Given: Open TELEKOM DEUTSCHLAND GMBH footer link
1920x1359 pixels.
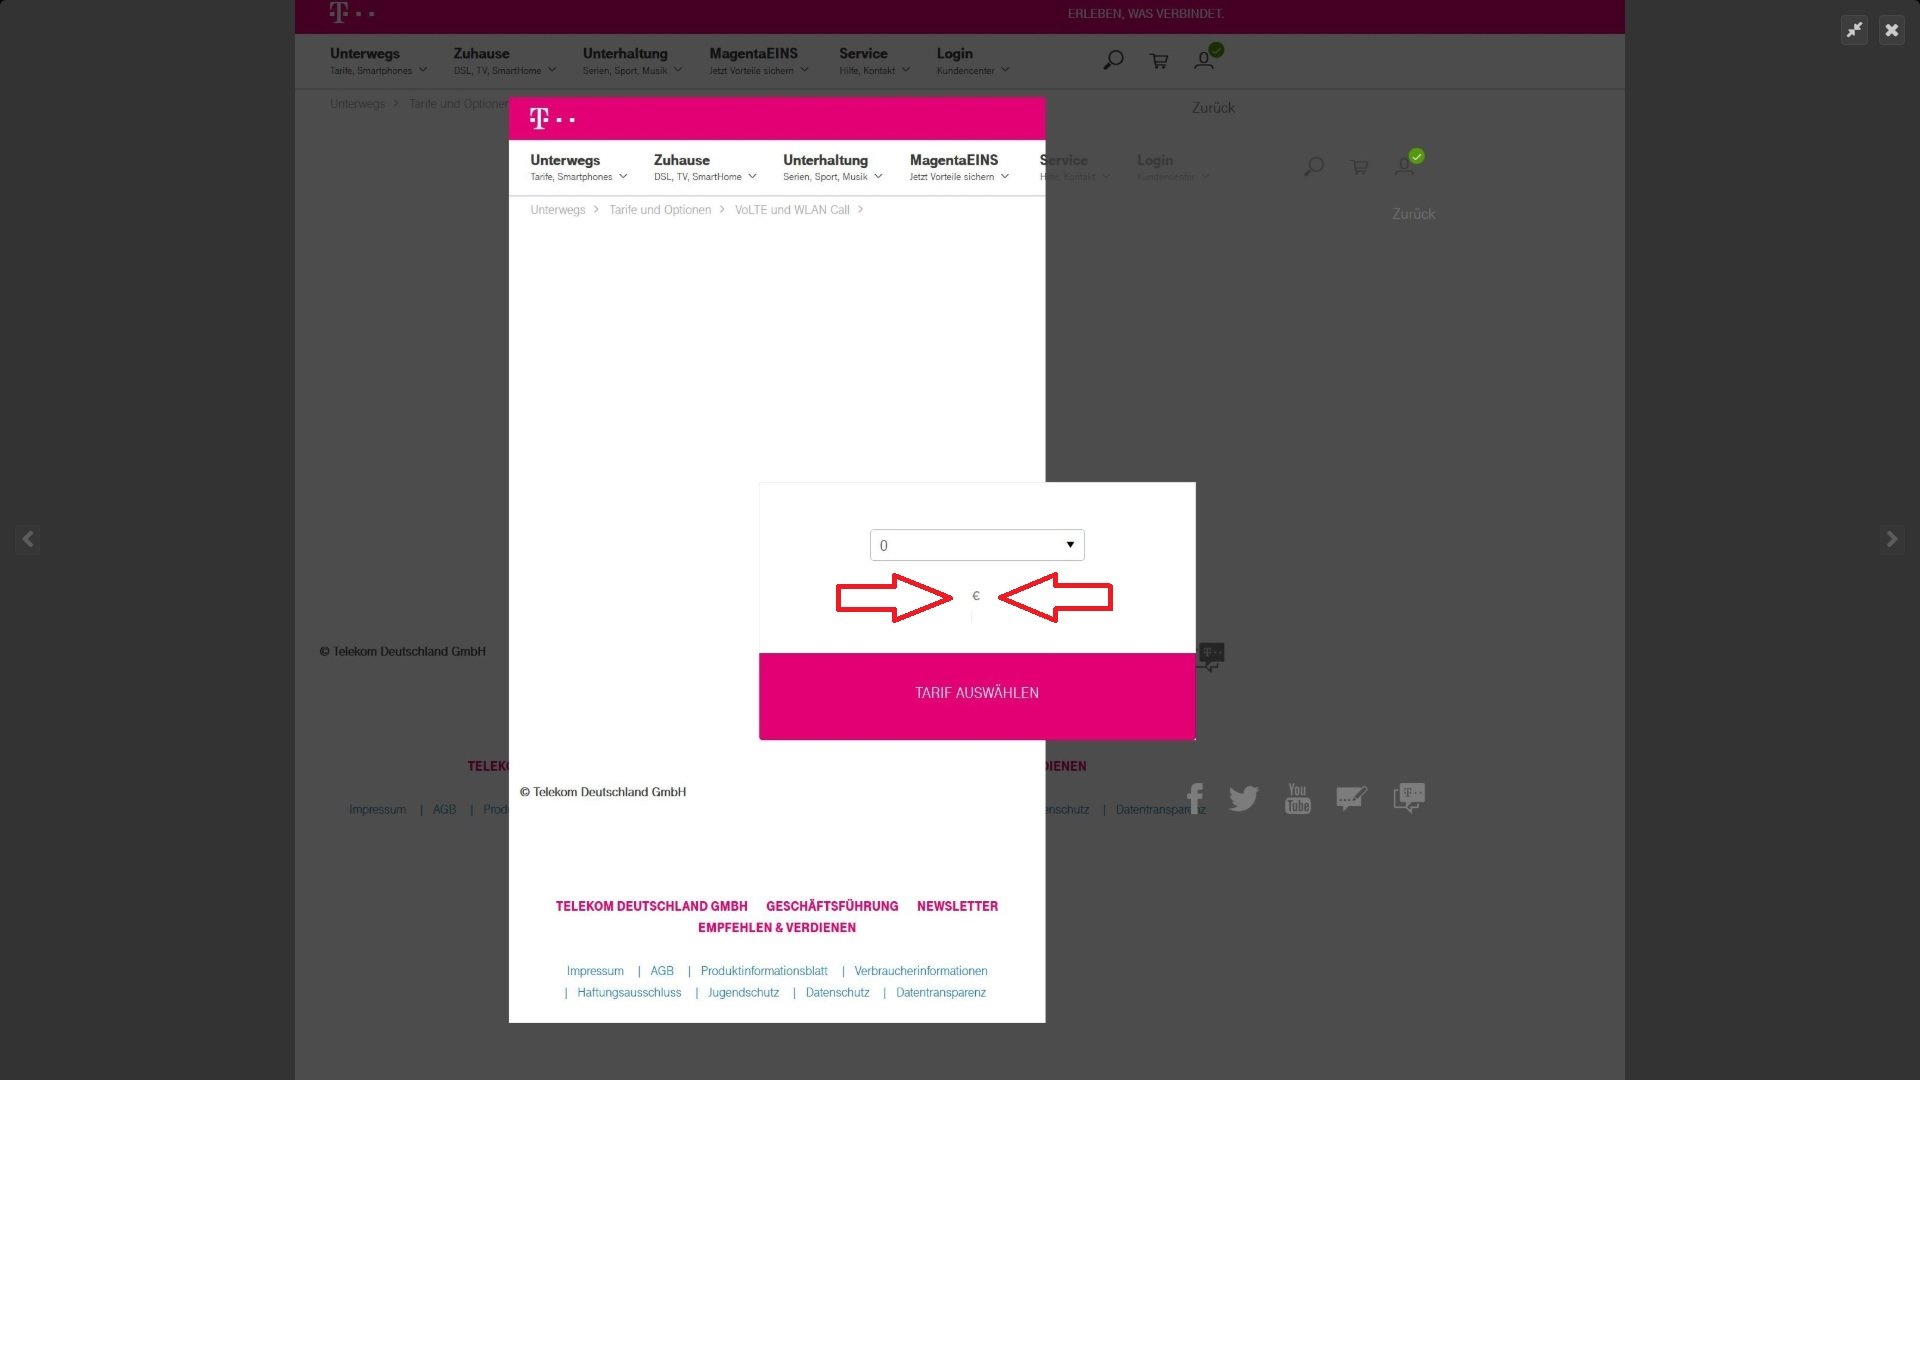Looking at the screenshot, I should [651, 906].
